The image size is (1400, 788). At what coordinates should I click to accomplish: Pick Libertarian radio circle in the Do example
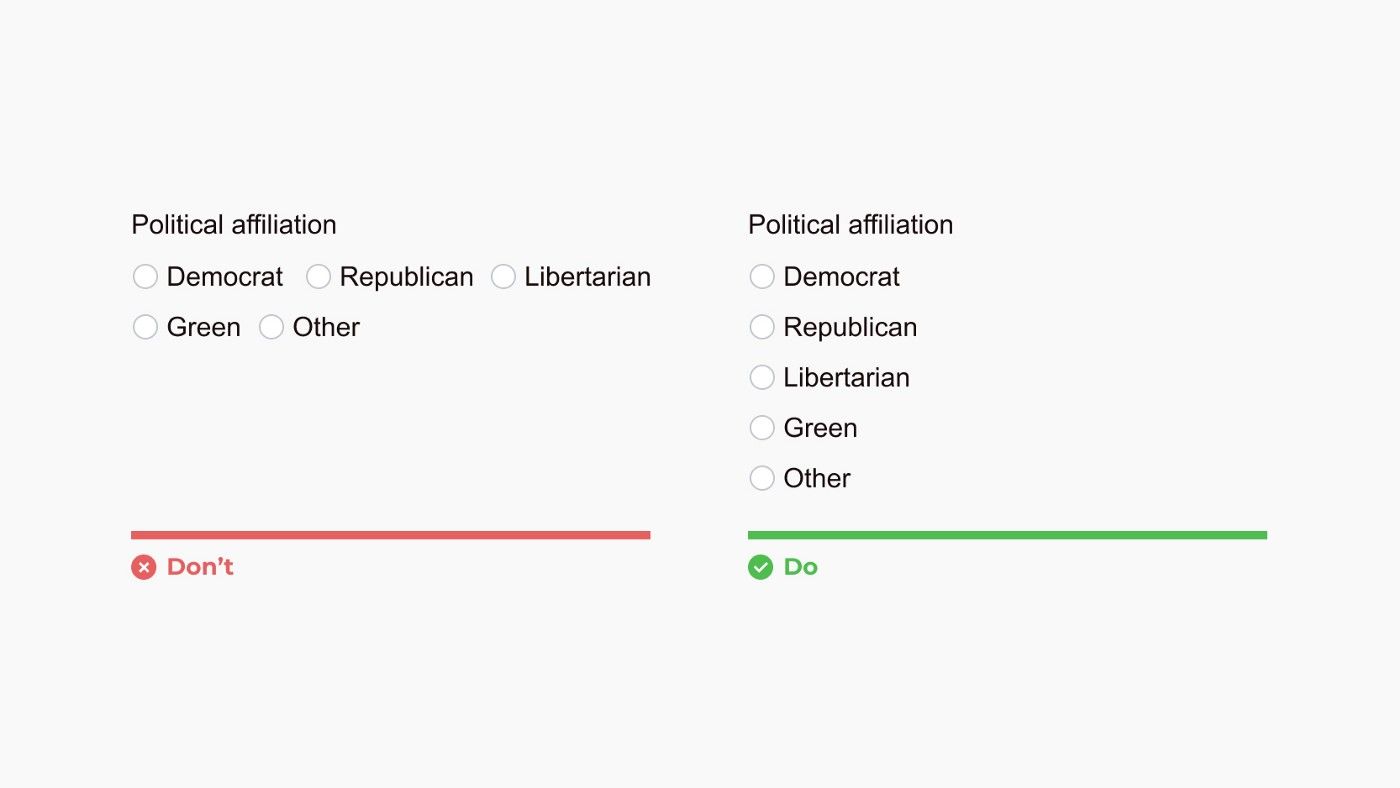[x=762, y=377]
